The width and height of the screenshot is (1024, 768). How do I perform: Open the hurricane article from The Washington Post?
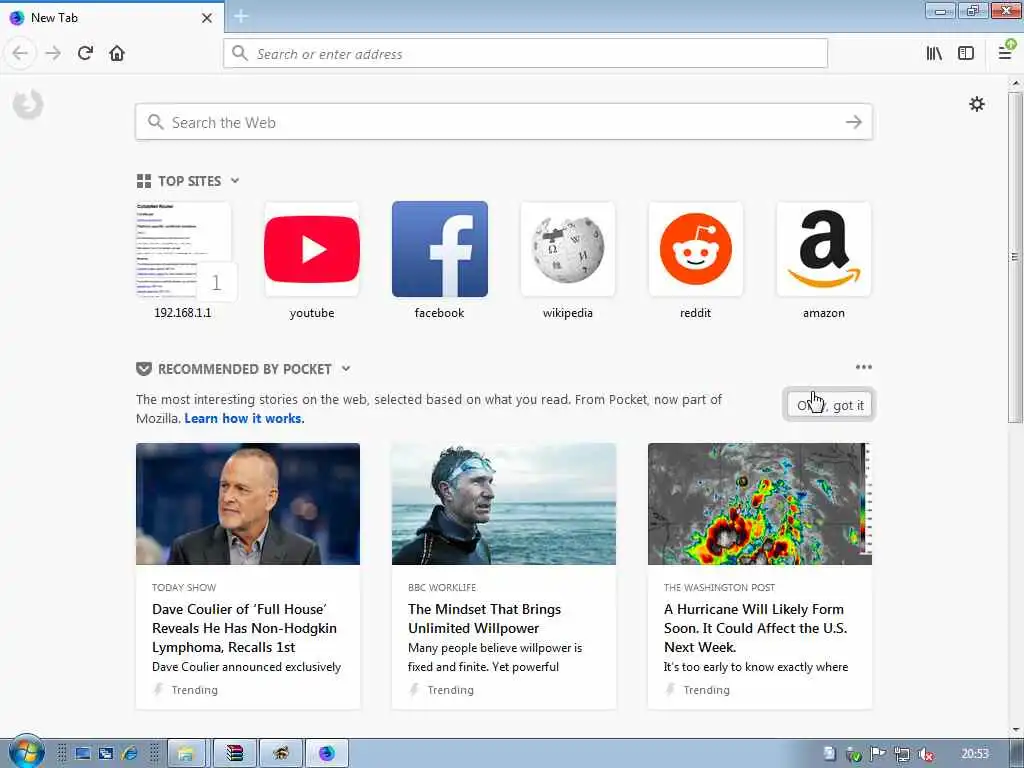760,575
